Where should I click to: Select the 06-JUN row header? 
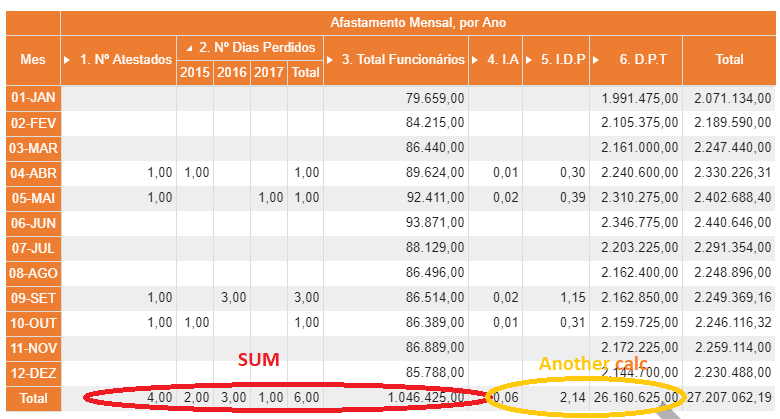[x=33, y=223]
